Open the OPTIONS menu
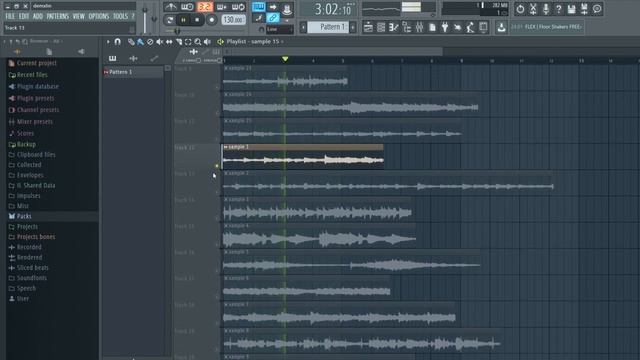 pyautogui.click(x=99, y=16)
